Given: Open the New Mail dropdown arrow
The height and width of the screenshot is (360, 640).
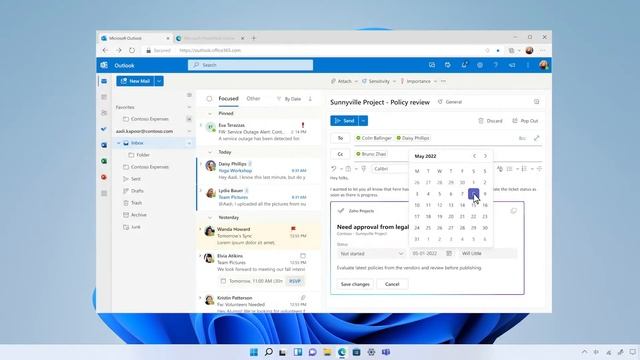Looking at the screenshot, I should click(x=159, y=81).
